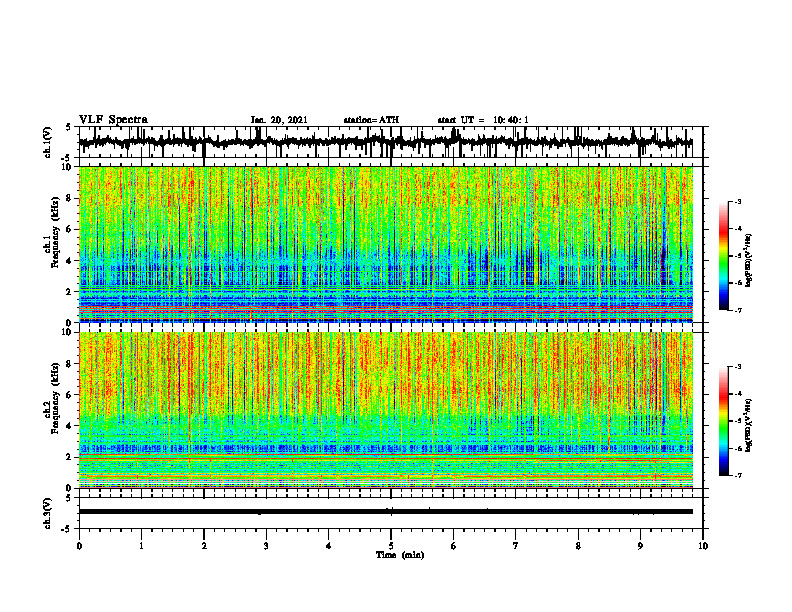Select the date label "Jan. 20, 2021"

[279, 120]
